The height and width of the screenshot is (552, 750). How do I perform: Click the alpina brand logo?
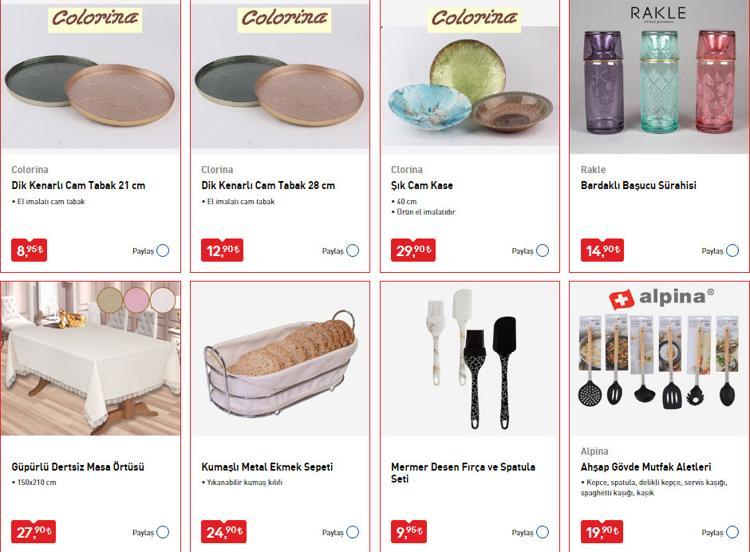661,298
